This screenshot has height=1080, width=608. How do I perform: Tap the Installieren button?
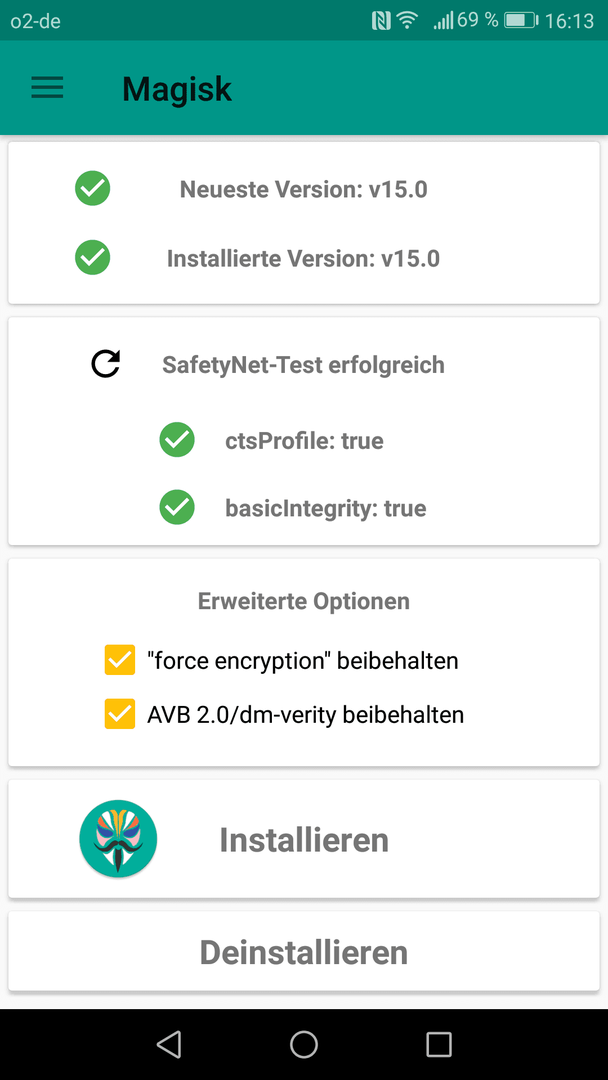pos(304,839)
